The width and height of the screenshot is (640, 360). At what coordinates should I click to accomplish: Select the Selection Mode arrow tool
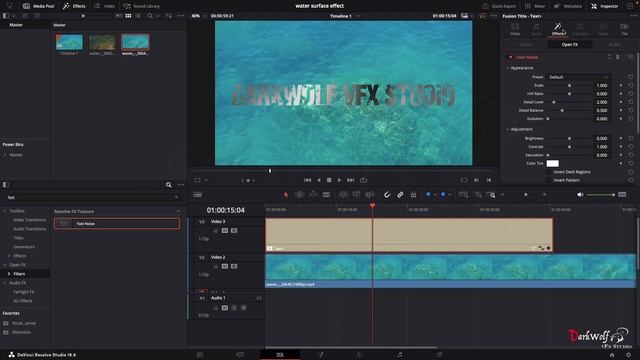(x=286, y=195)
